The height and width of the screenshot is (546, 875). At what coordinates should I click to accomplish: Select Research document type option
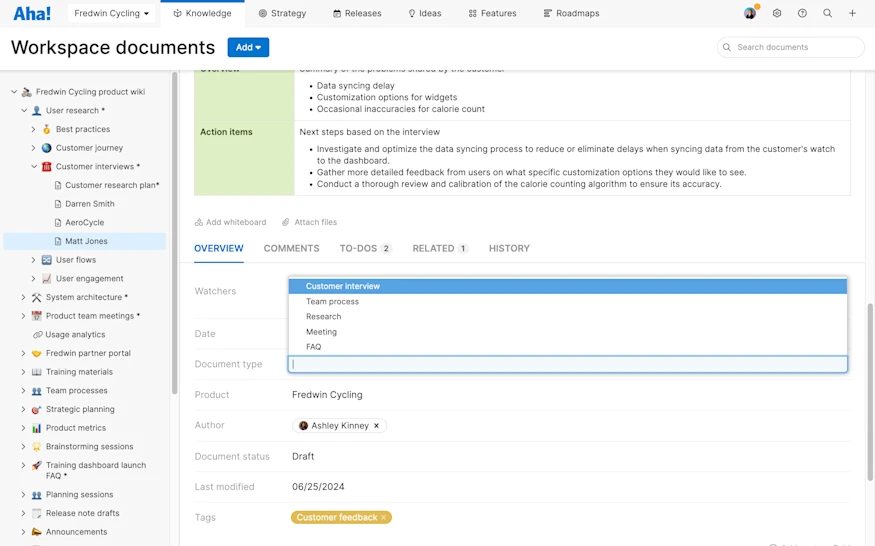[x=568, y=317]
